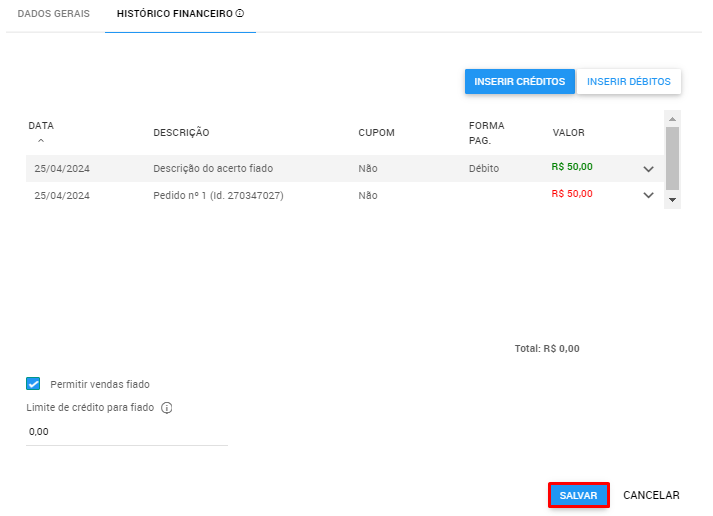Toggle Permitir vendas fiado checkbox

click(34, 384)
